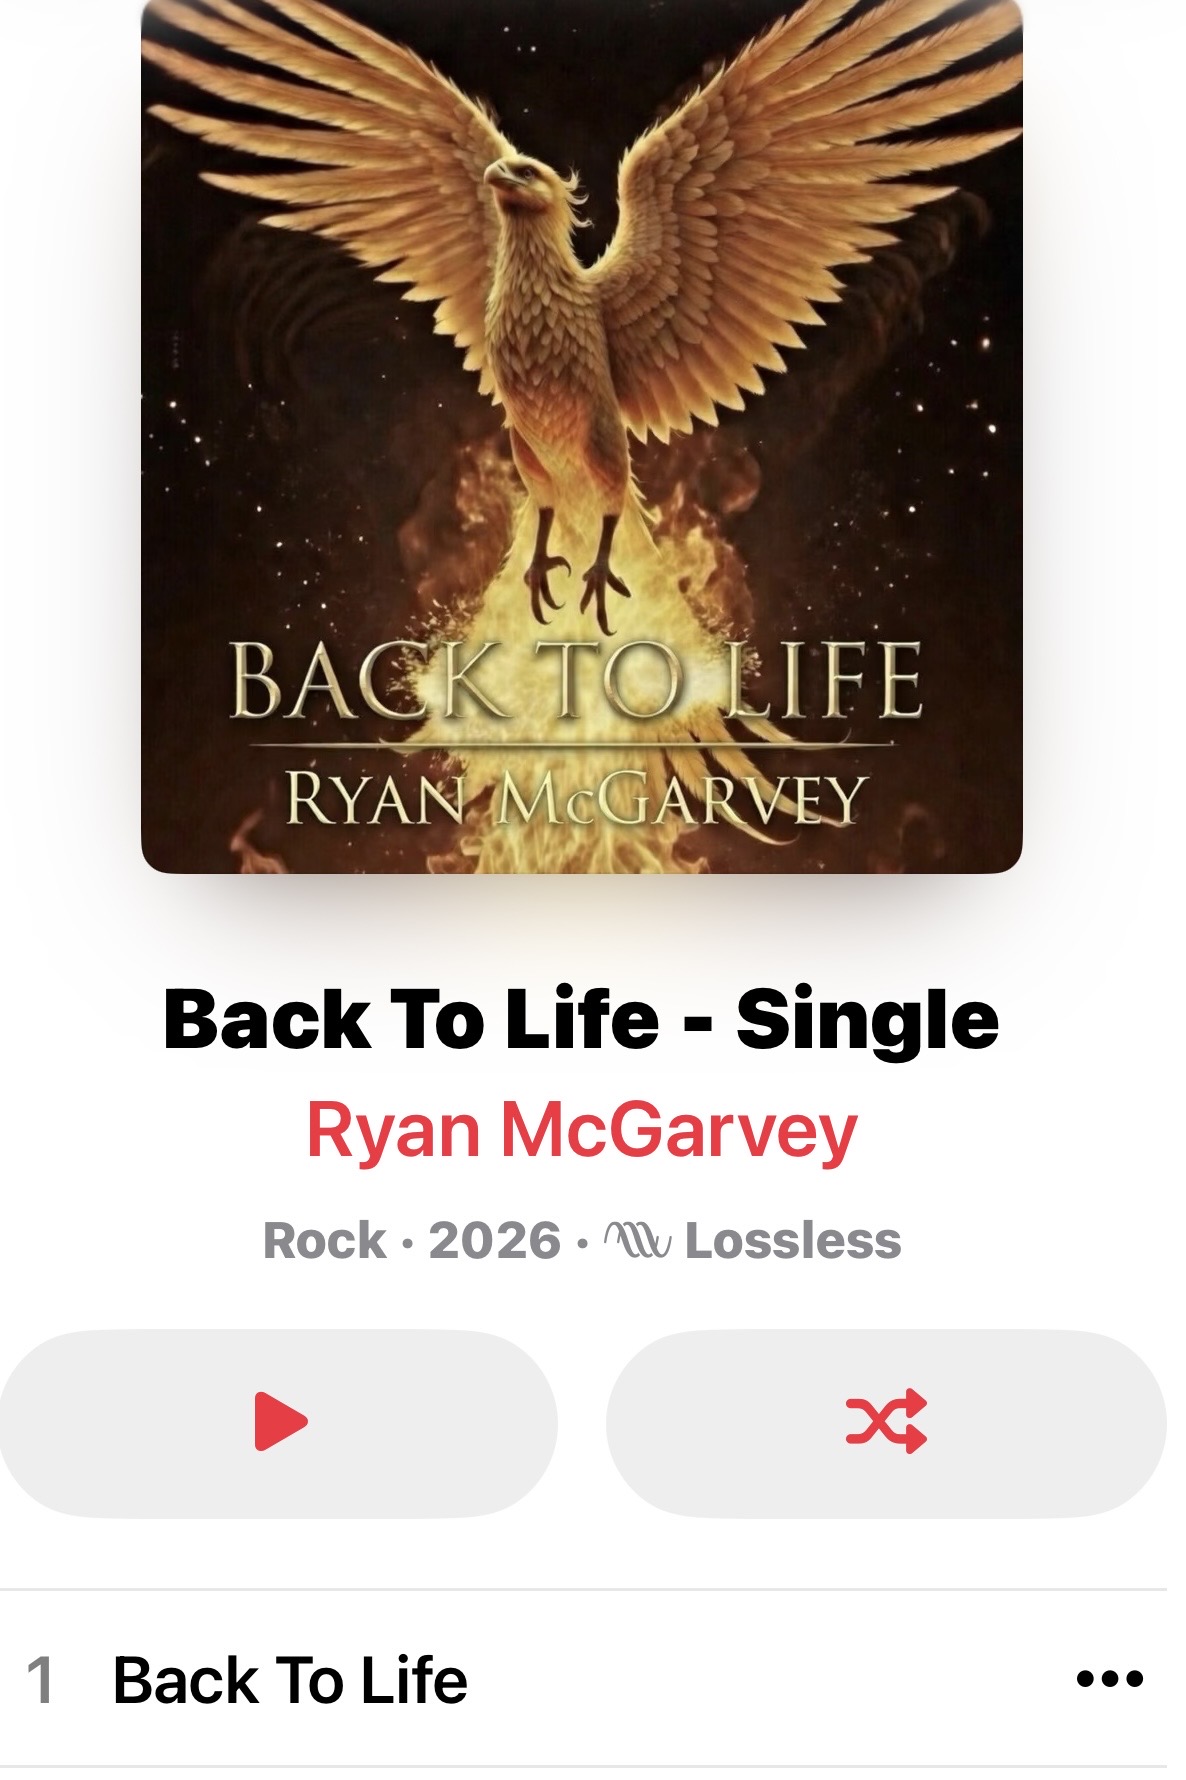1186x1780 pixels.
Task: Click the red play triangle icon
Action: 281,1421
